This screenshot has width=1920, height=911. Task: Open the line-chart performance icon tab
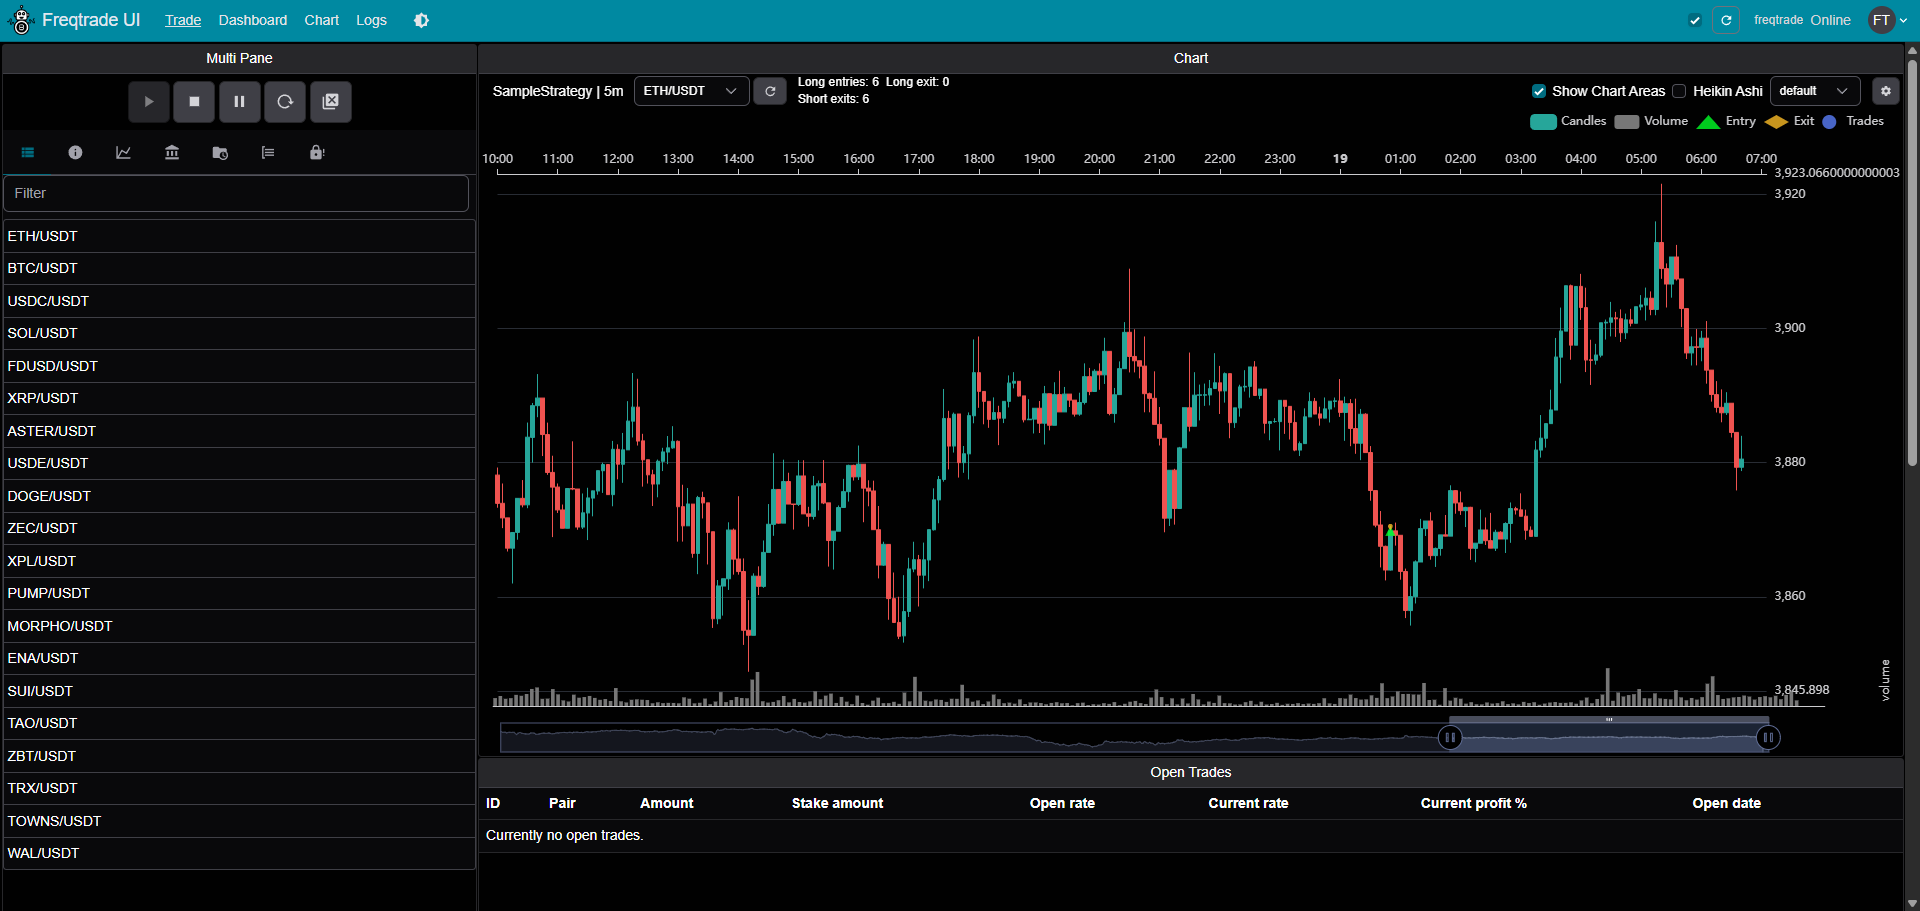pyautogui.click(x=123, y=153)
